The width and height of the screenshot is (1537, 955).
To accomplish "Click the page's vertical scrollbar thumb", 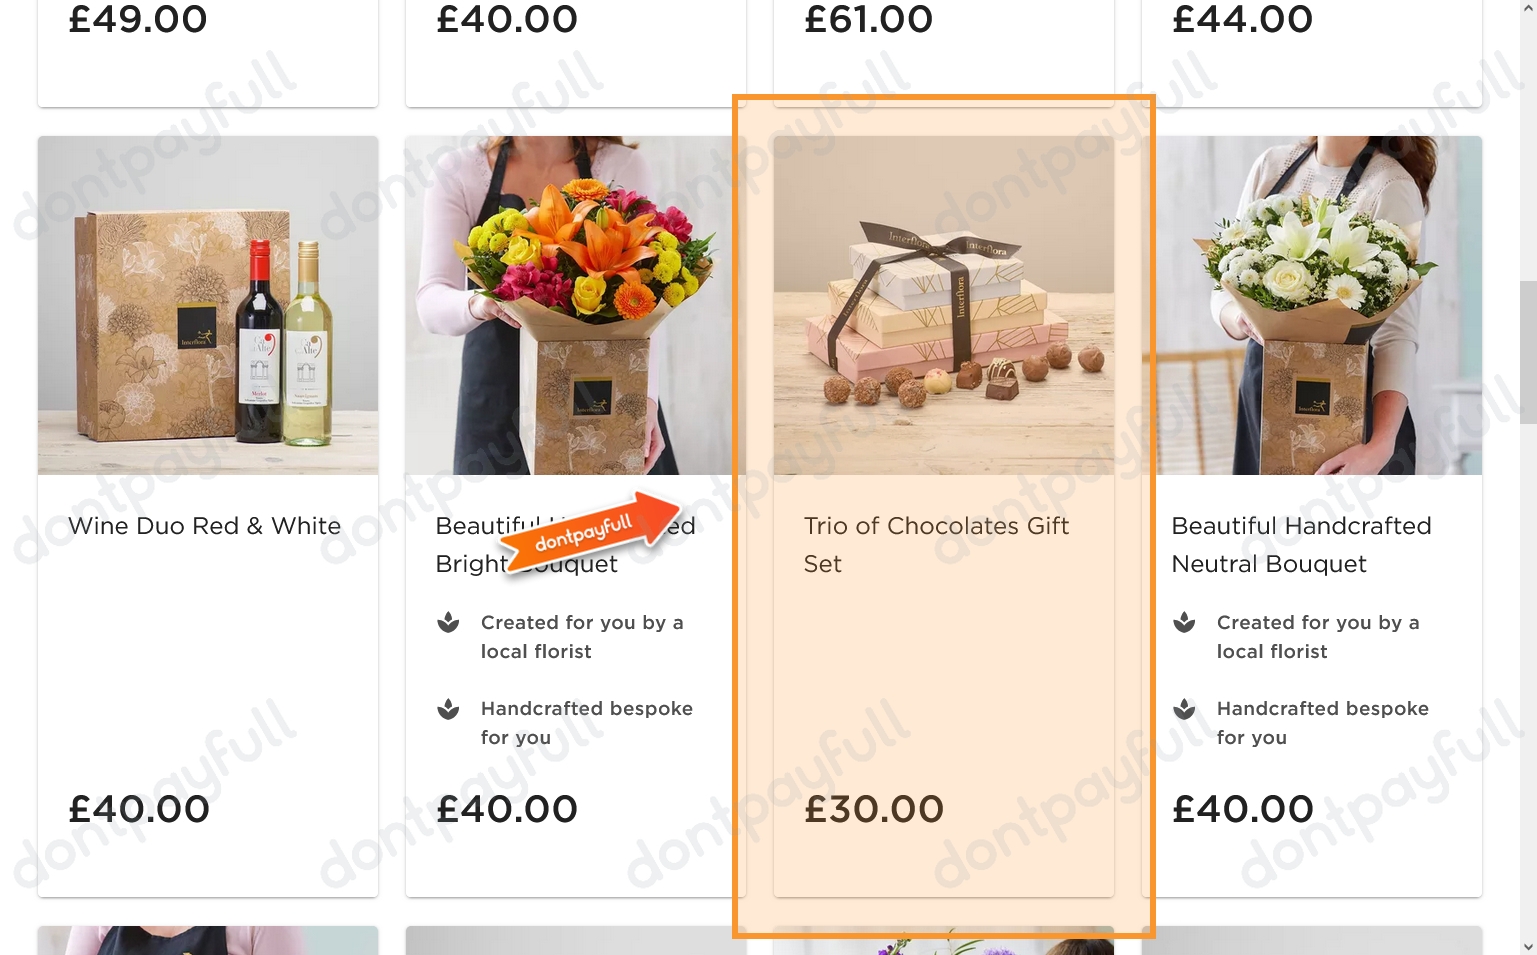I will point(1528,352).
